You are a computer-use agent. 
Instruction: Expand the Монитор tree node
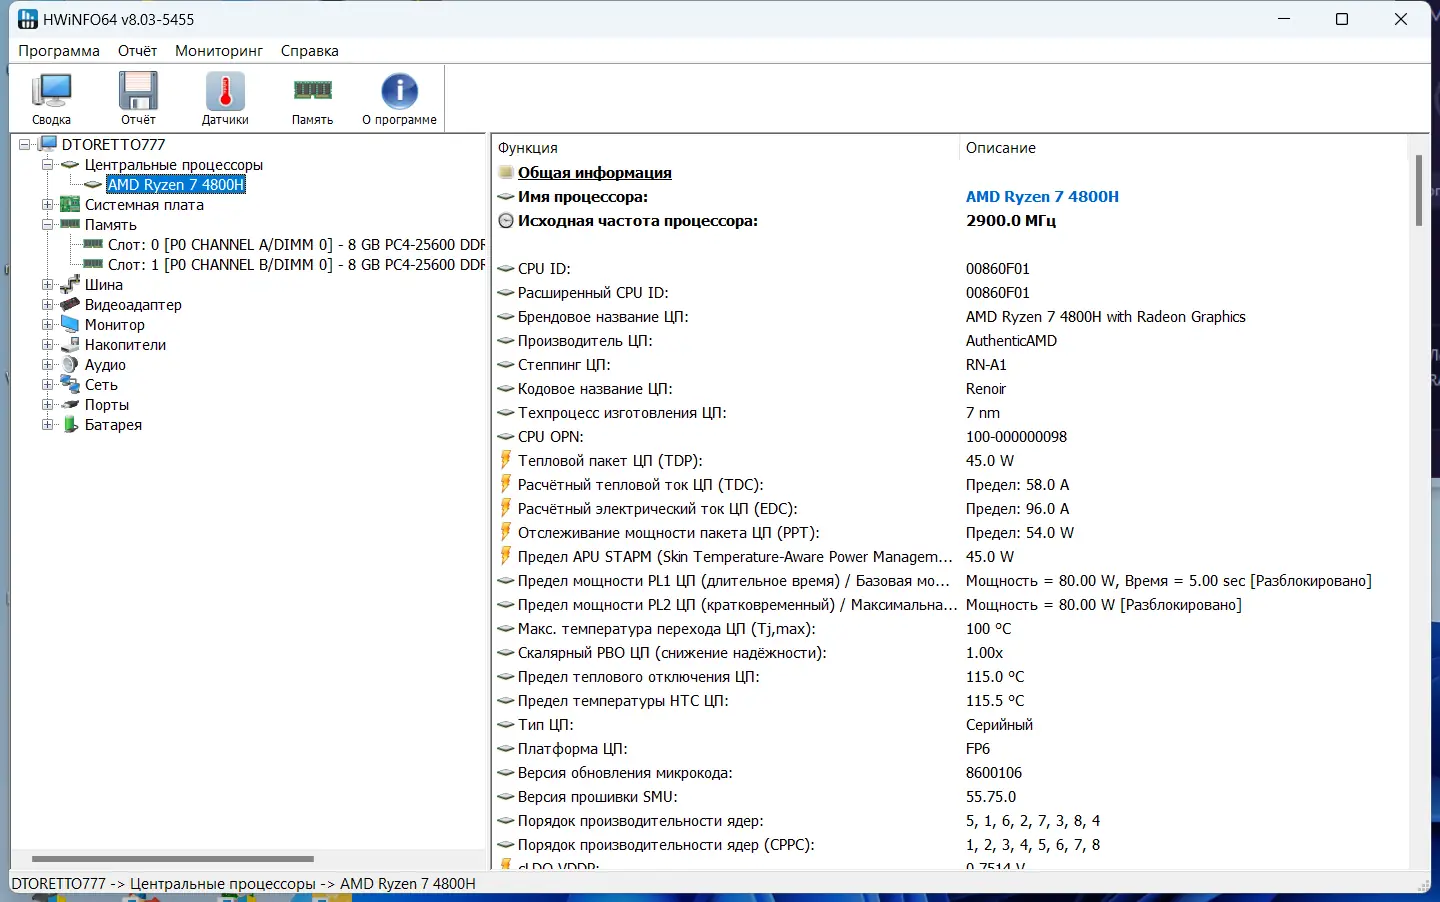click(47, 324)
